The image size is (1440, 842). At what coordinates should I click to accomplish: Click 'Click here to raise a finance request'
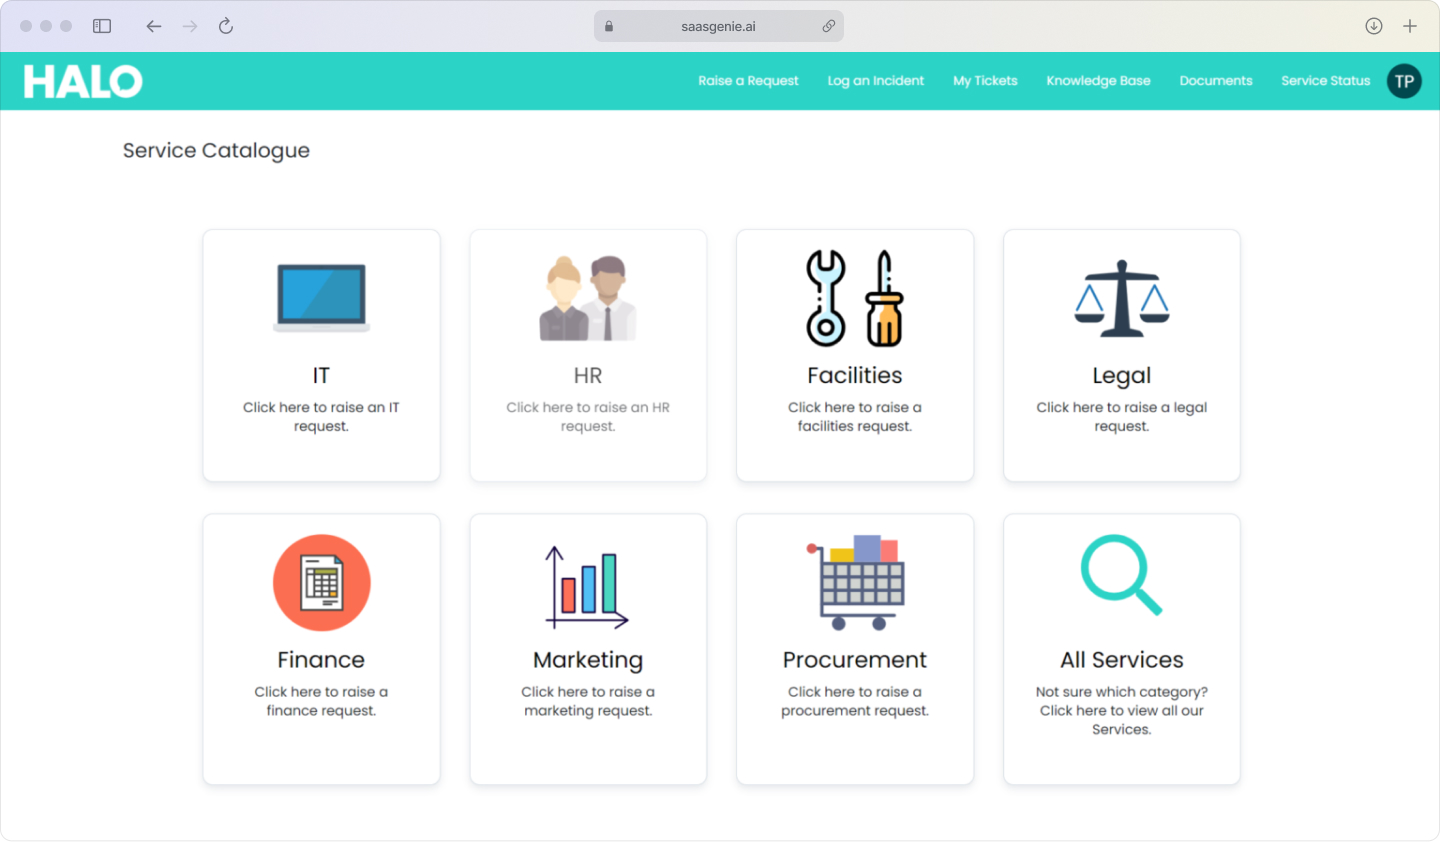pos(321,700)
